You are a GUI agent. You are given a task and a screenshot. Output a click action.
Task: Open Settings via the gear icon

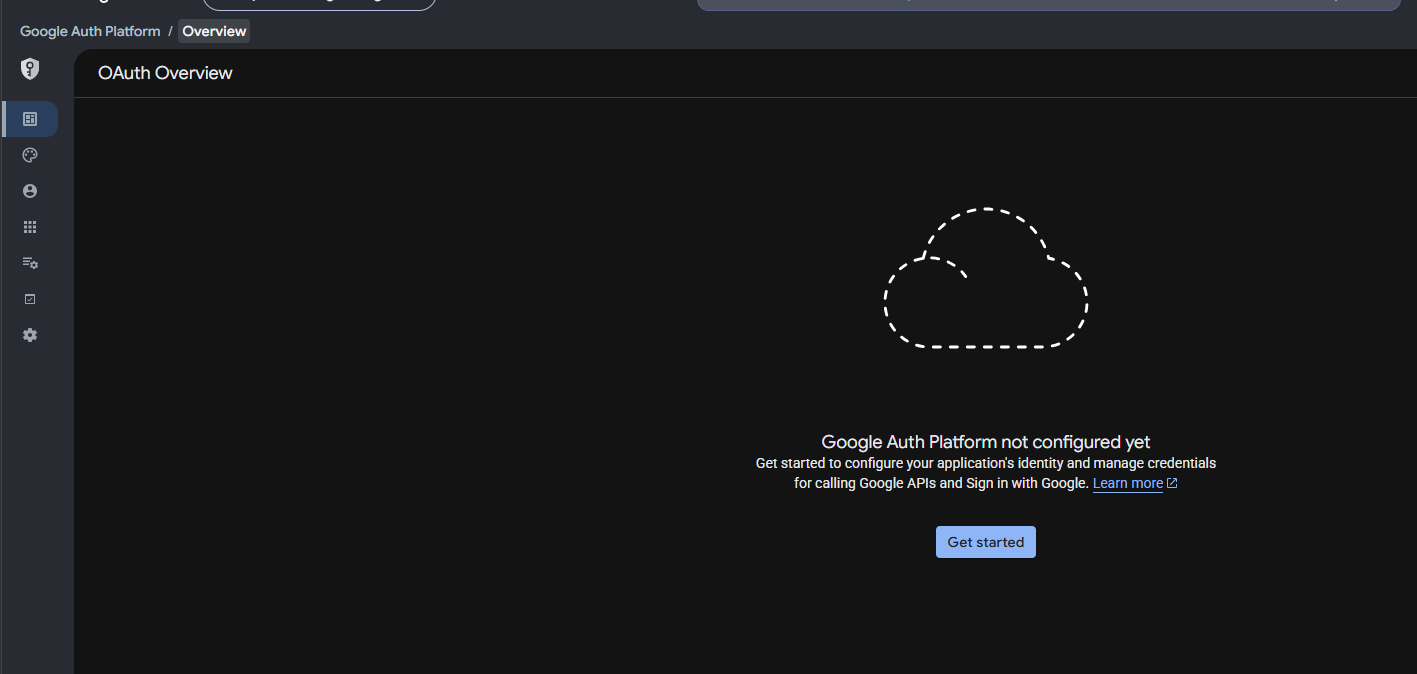click(30, 335)
